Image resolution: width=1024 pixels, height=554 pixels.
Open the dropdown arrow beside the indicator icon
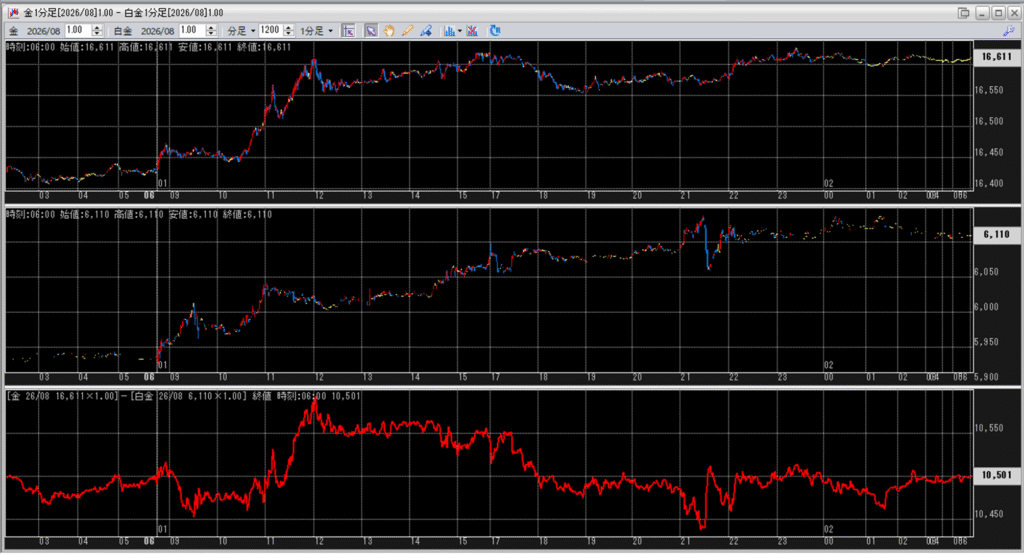(459, 31)
